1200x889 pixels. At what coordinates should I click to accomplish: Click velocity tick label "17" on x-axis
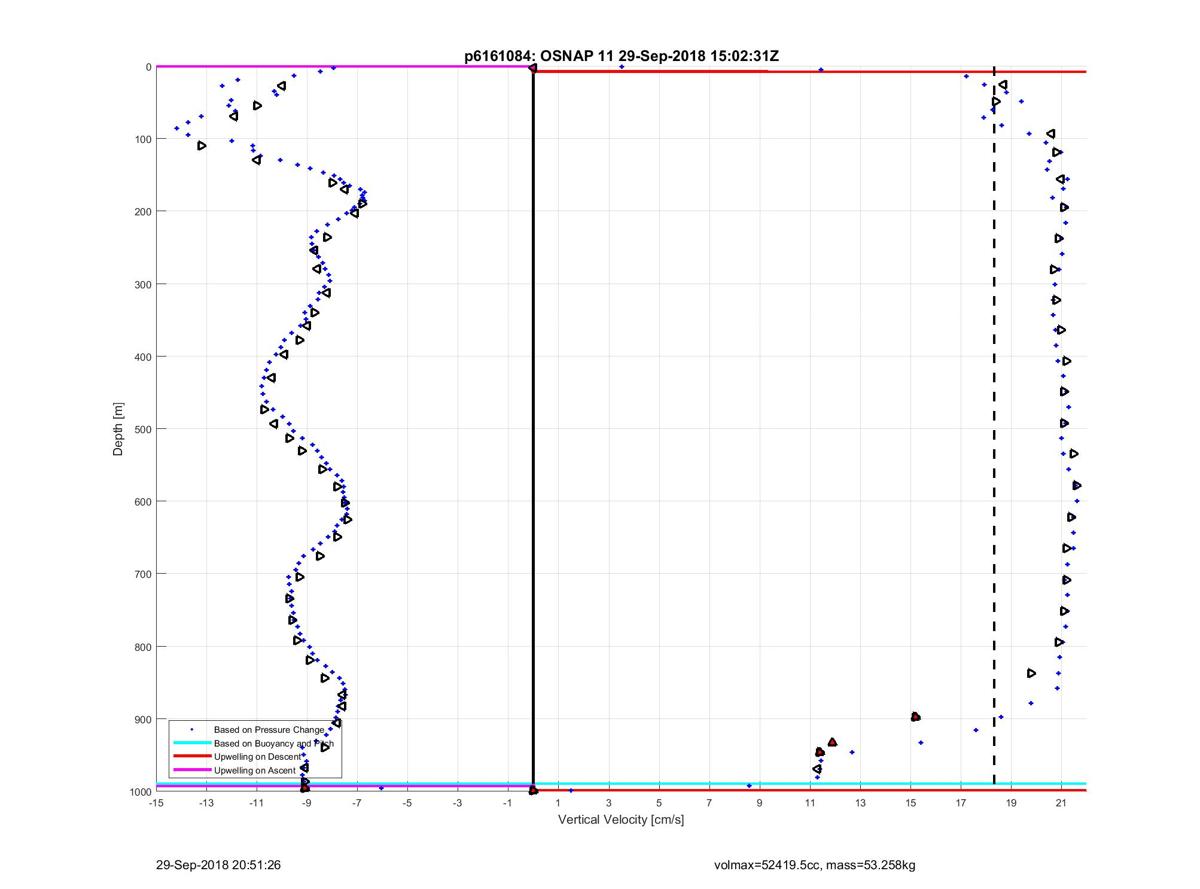click(960, 803)
